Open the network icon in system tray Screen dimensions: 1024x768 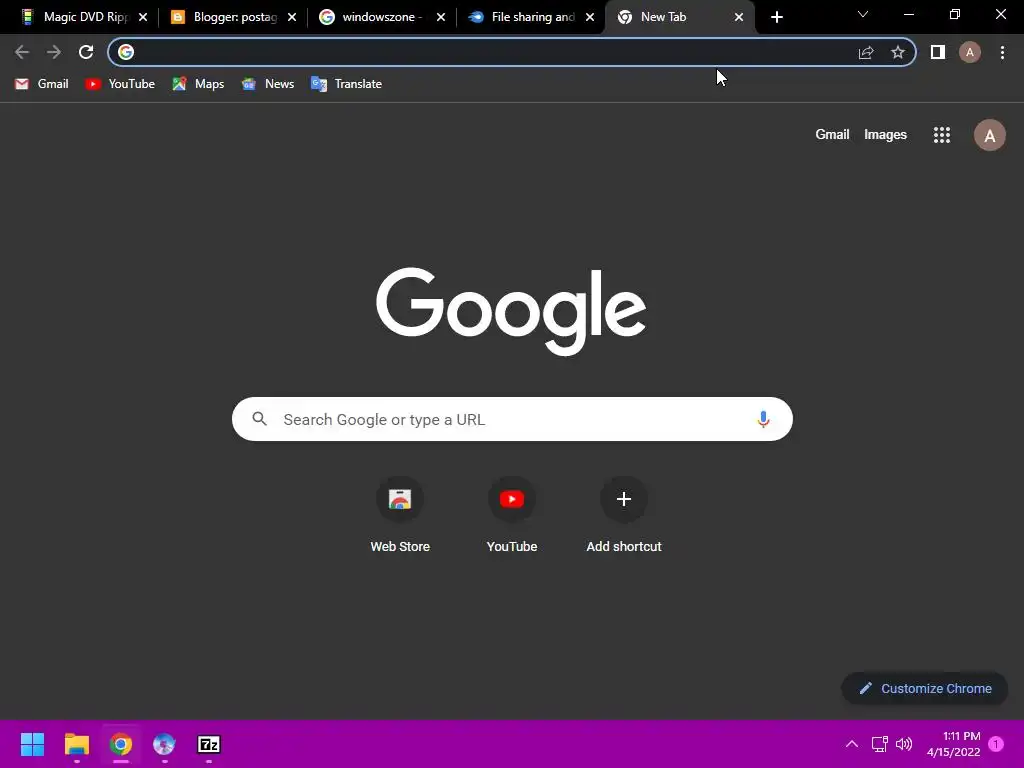[x=879, y=744]
